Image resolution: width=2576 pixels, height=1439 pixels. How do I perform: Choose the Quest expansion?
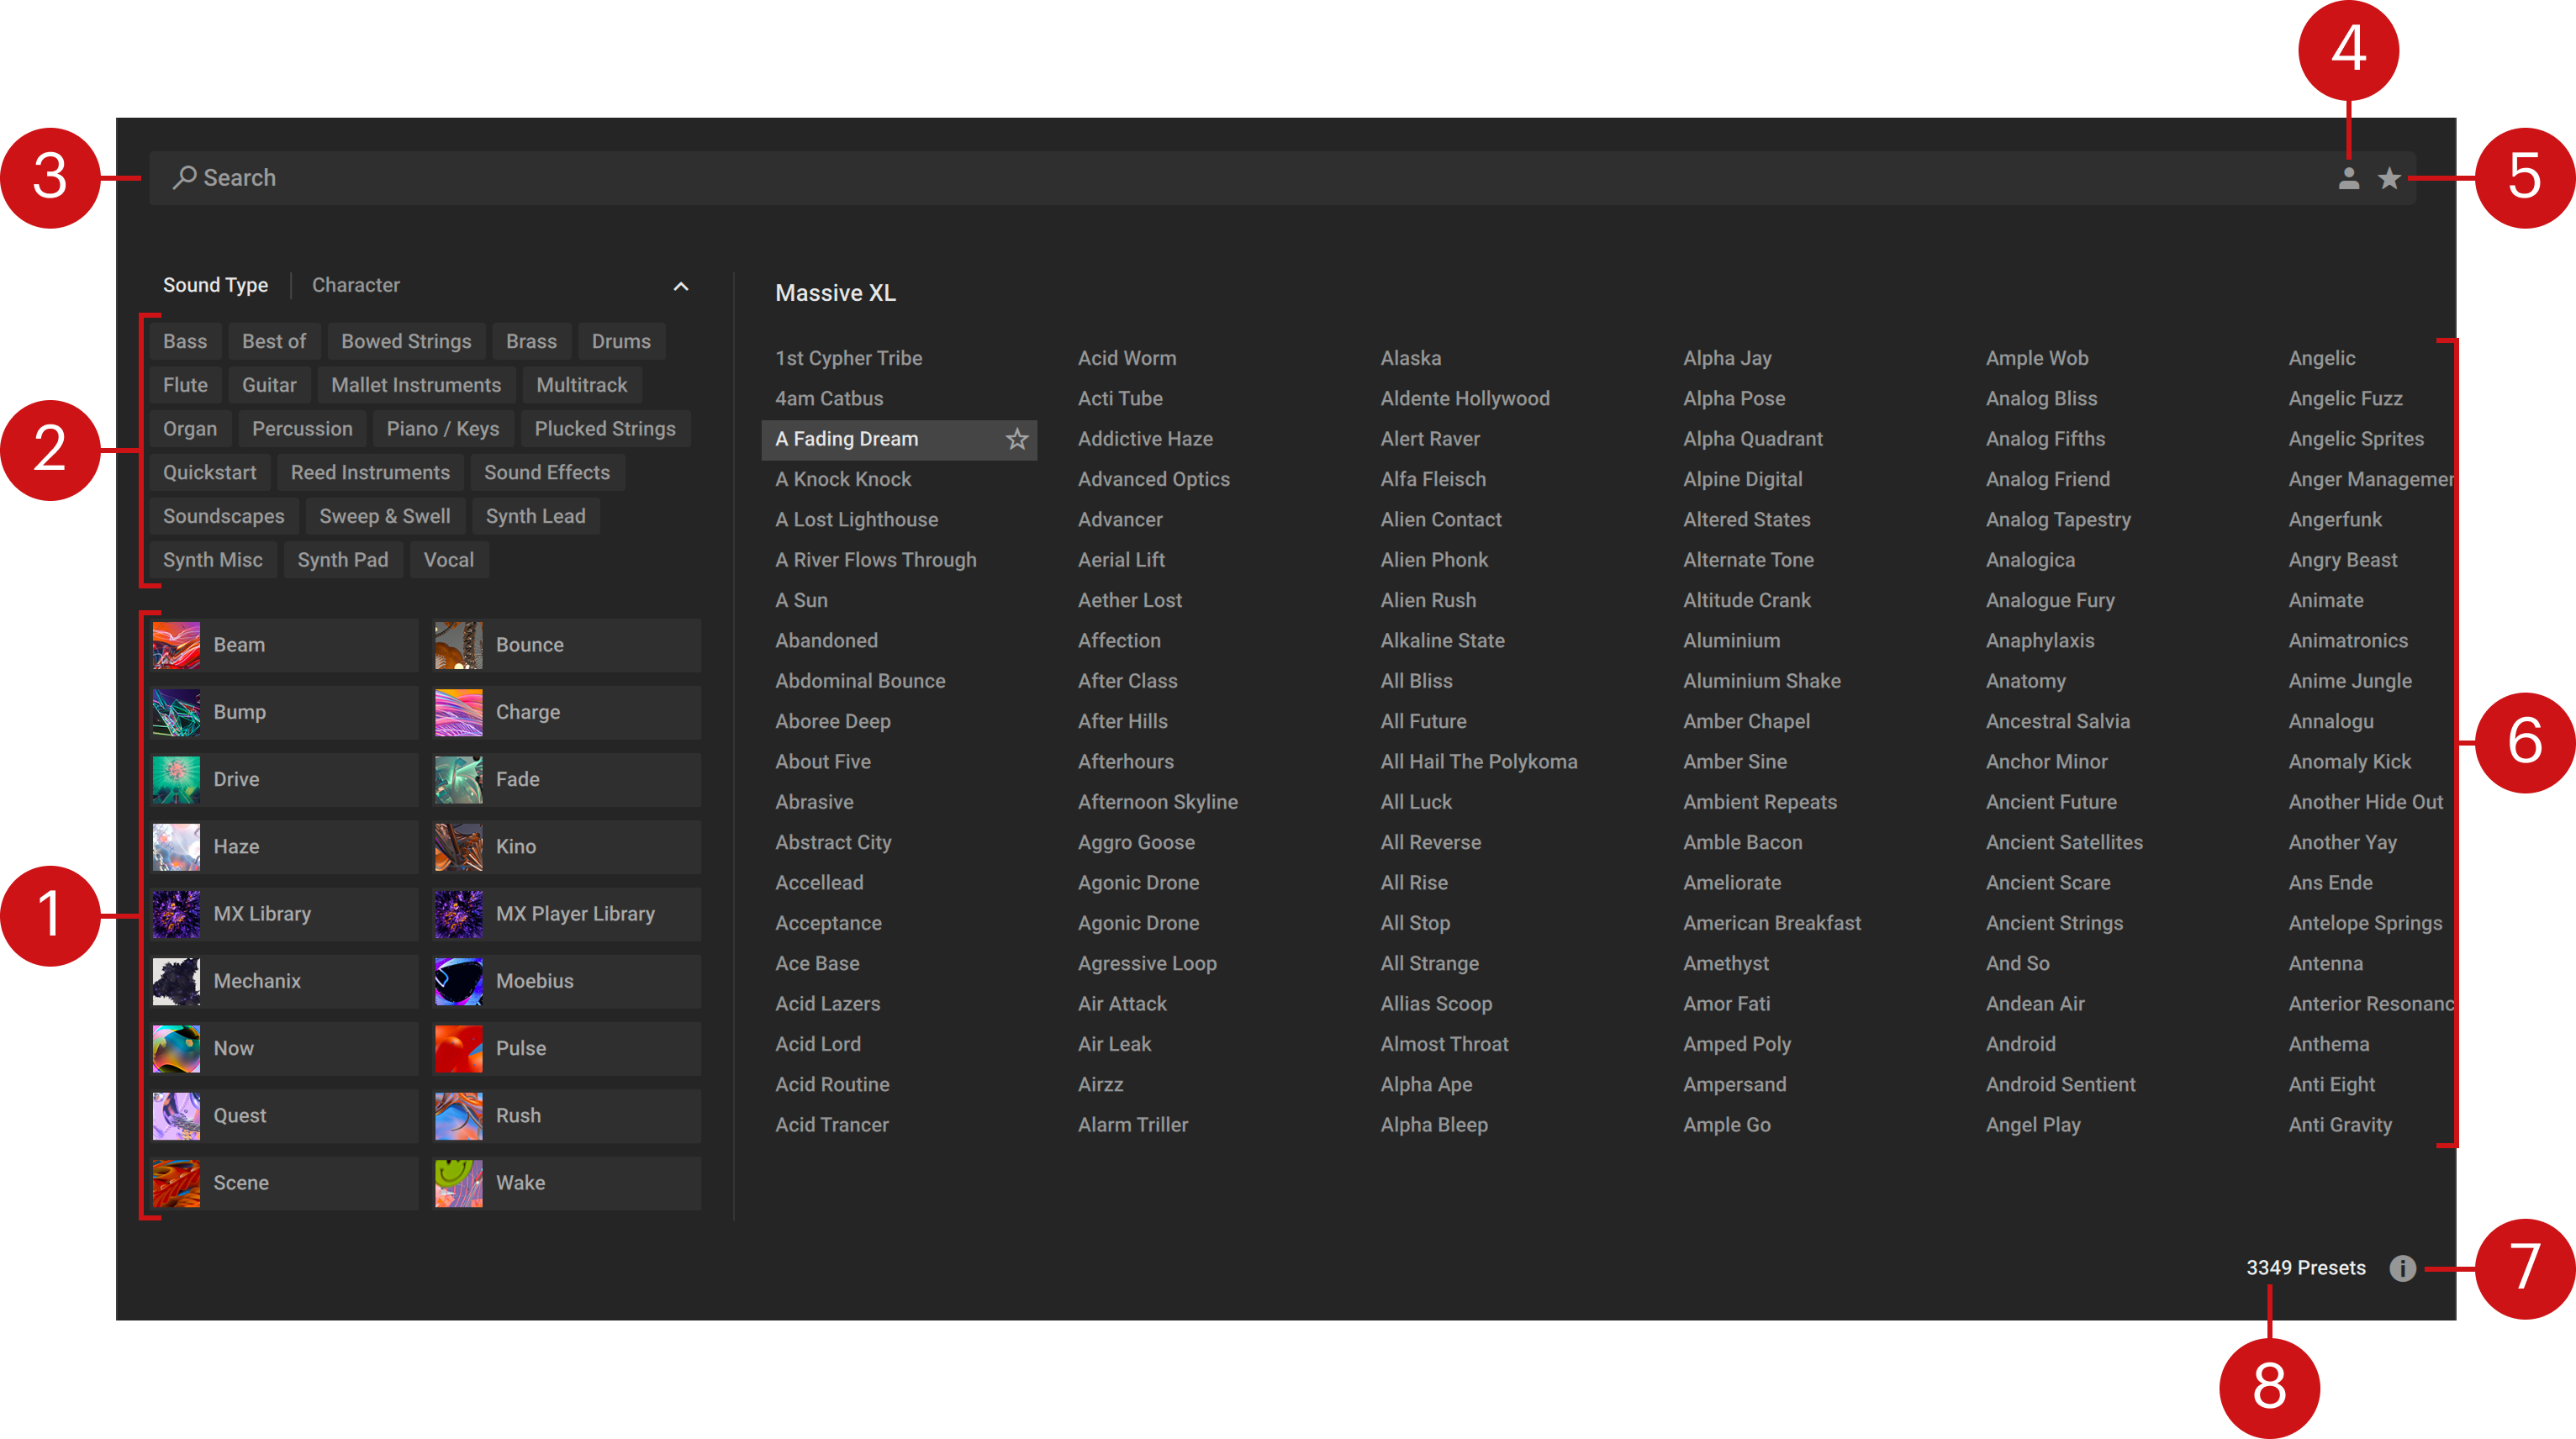coord(285,1115)
